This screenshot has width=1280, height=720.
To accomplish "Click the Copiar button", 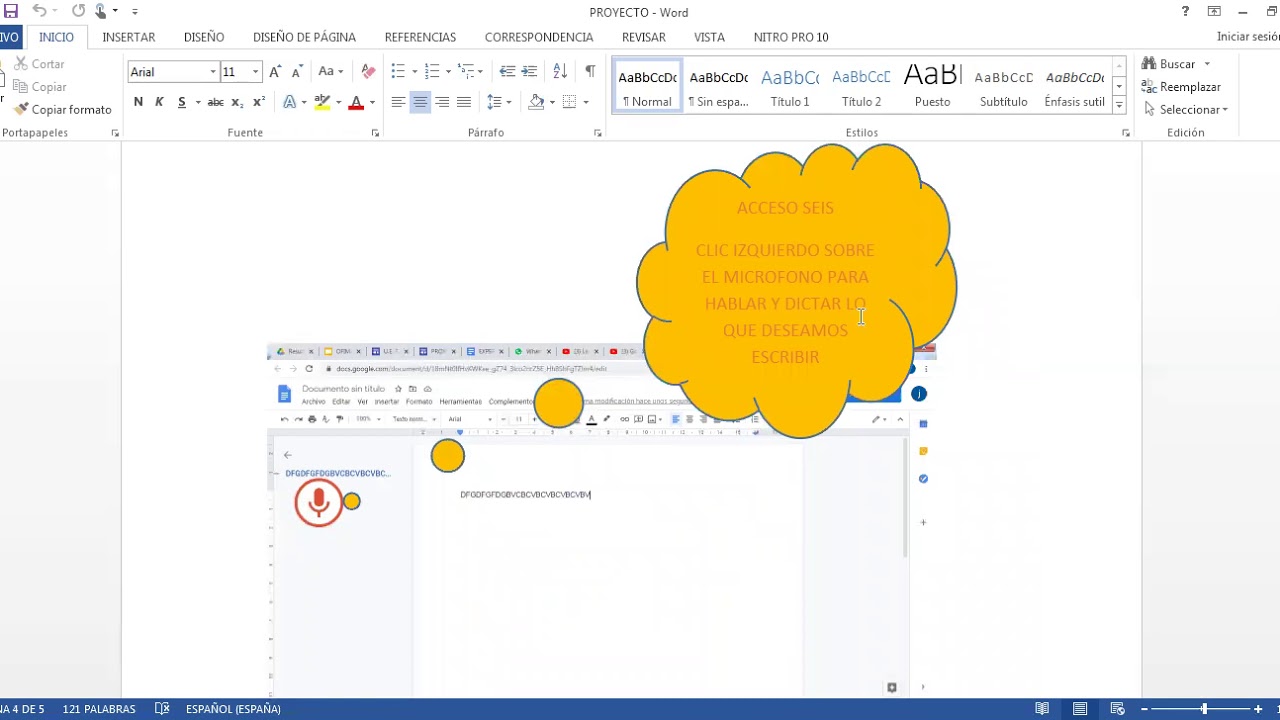I will coord(40,87).
